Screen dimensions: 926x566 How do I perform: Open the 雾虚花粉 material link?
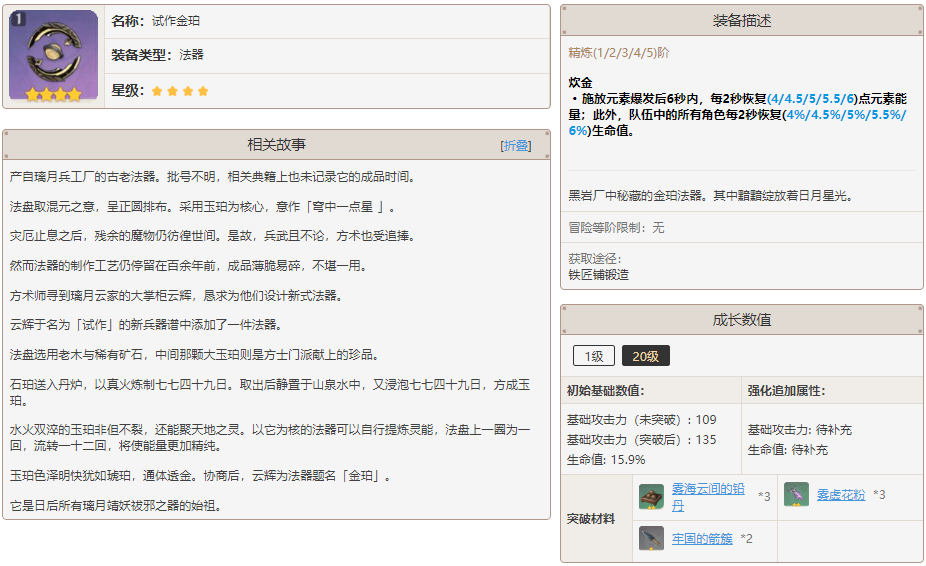840,495
